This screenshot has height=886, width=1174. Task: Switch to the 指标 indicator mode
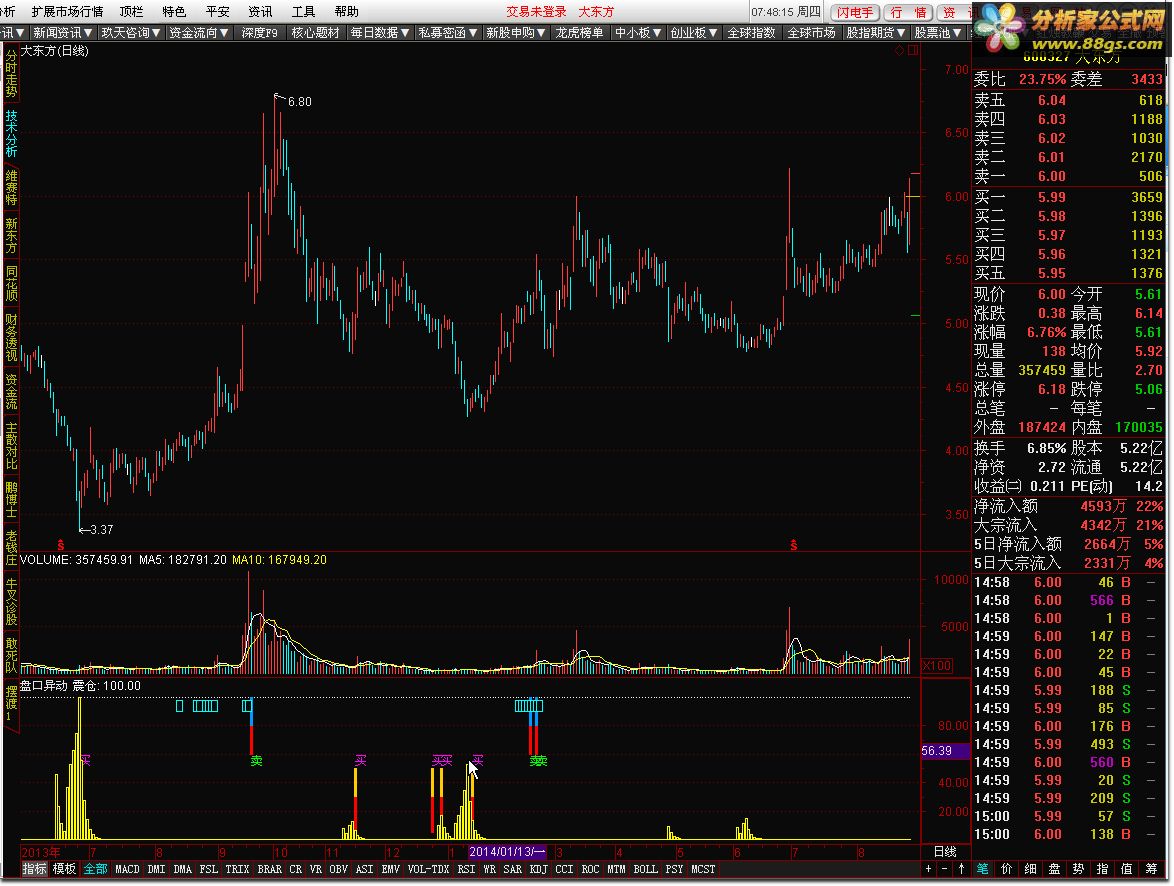[34, 869]
